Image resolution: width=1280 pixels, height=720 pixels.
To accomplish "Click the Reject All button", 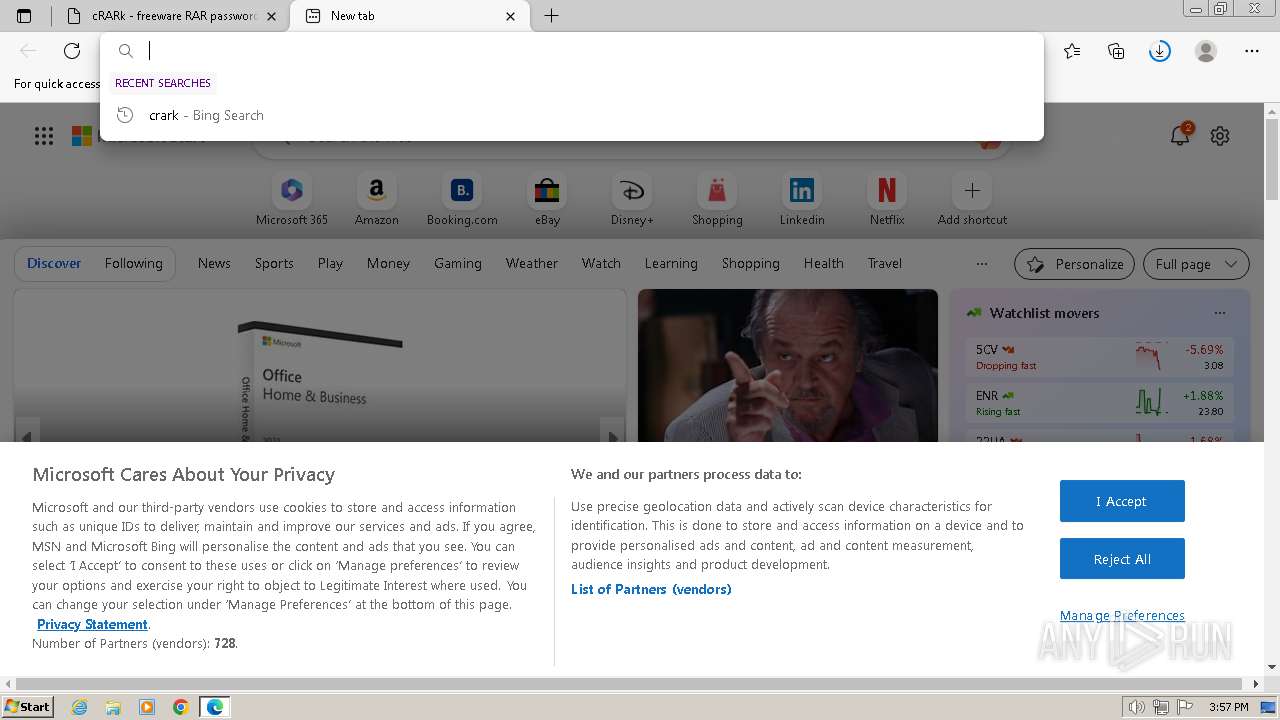I will tap(1122, 559).
